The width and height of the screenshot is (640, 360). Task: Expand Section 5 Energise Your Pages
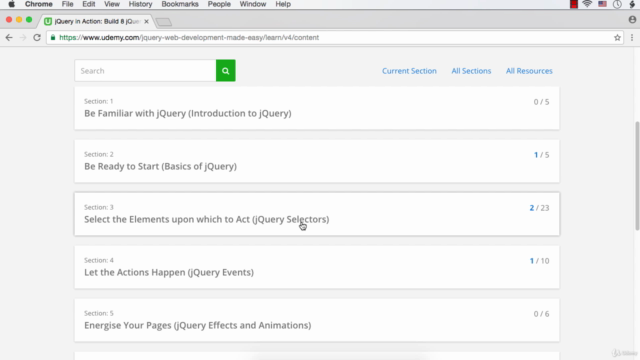tap(317, 320)
